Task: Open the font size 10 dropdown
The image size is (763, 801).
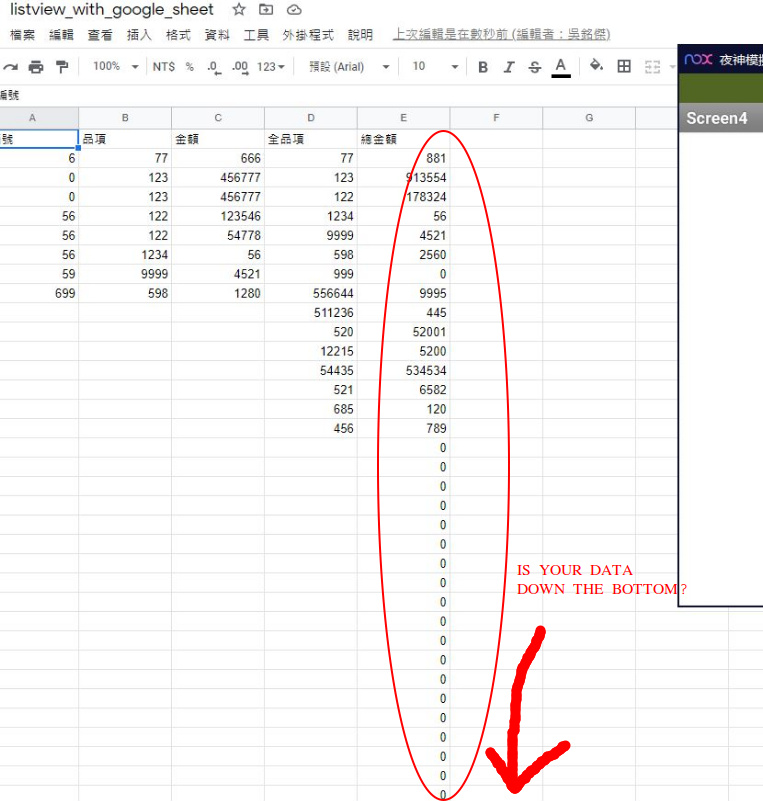Action: (x=435, y=67)
